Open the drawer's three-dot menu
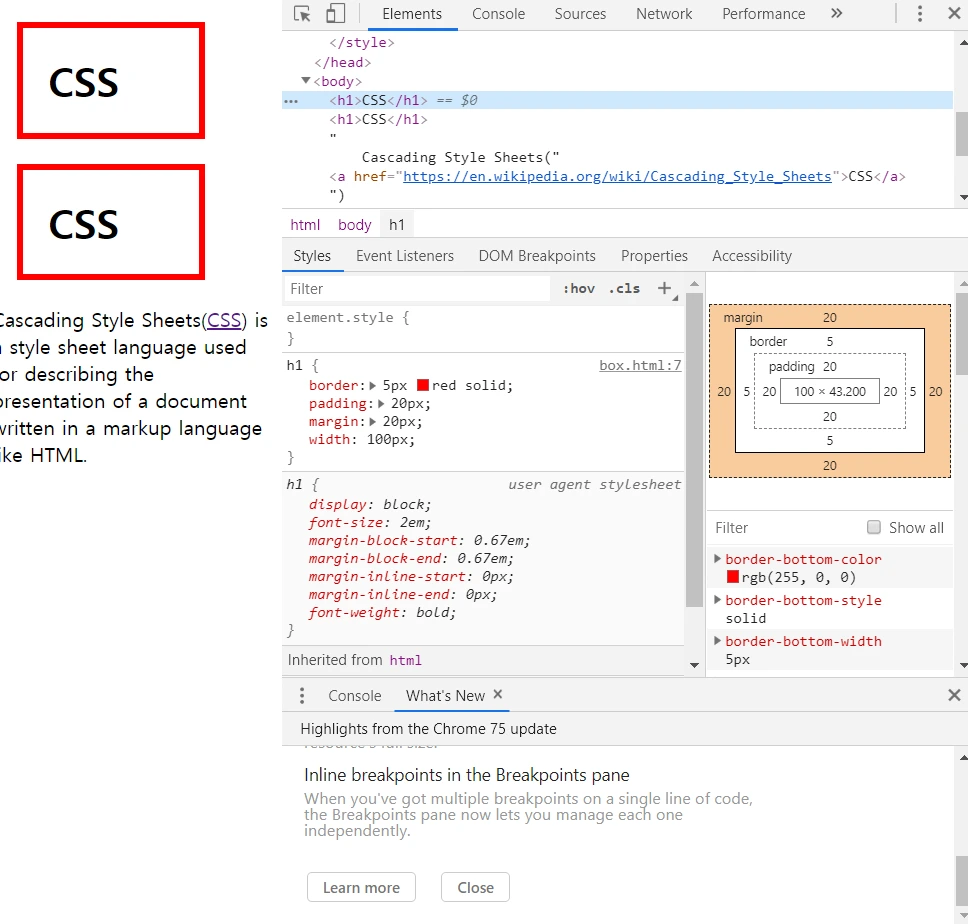The height and width of the screenshot is (924, 968). [x=302, y=696]
